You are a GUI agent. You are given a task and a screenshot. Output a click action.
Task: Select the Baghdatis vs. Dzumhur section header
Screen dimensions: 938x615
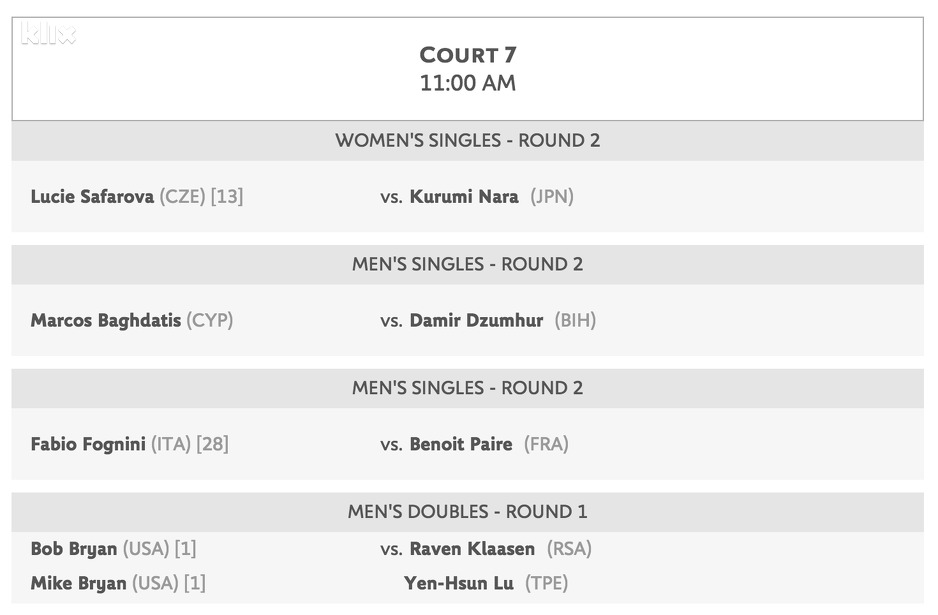(468, 265)
